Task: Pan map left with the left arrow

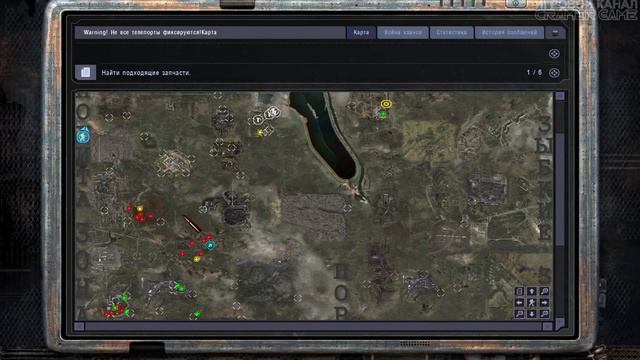Action: coord(520,302)
